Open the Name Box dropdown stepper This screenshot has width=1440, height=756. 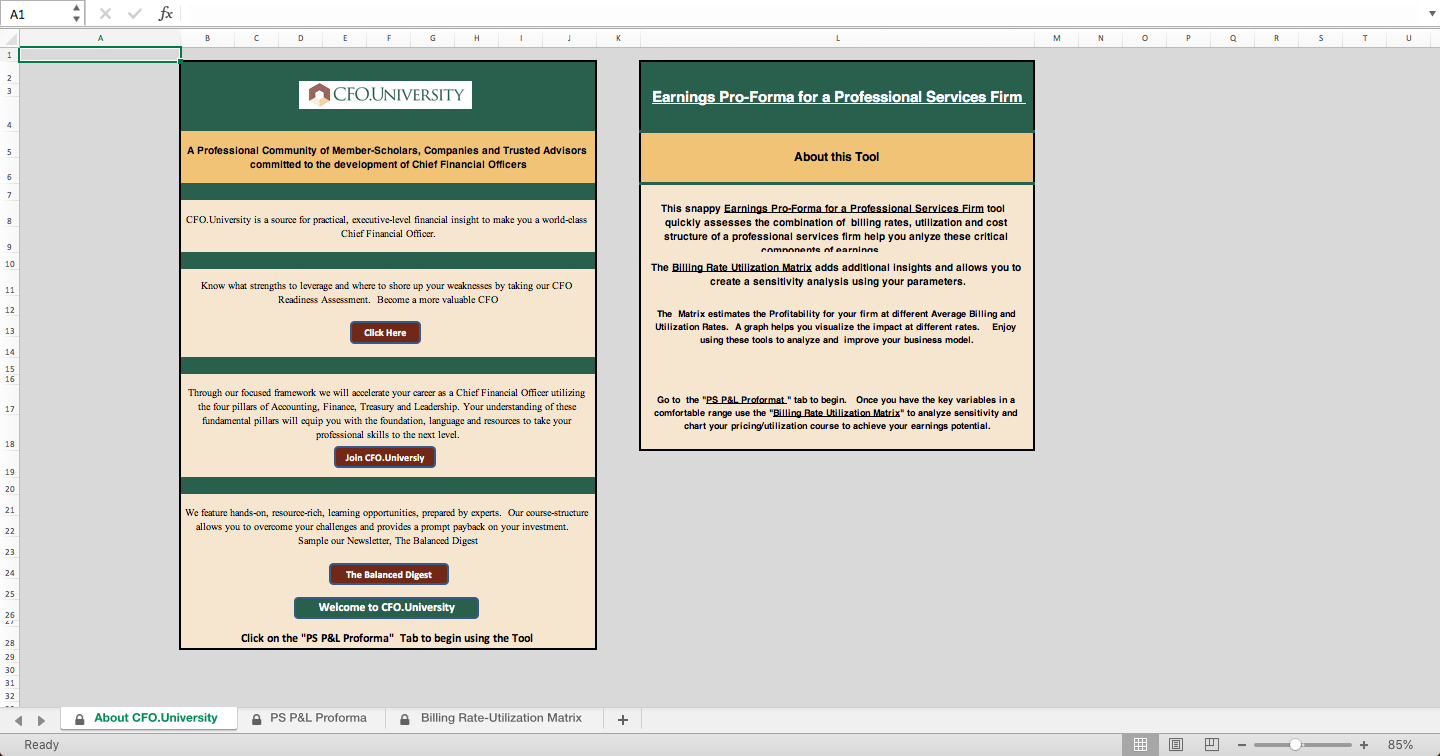(77, 14)
